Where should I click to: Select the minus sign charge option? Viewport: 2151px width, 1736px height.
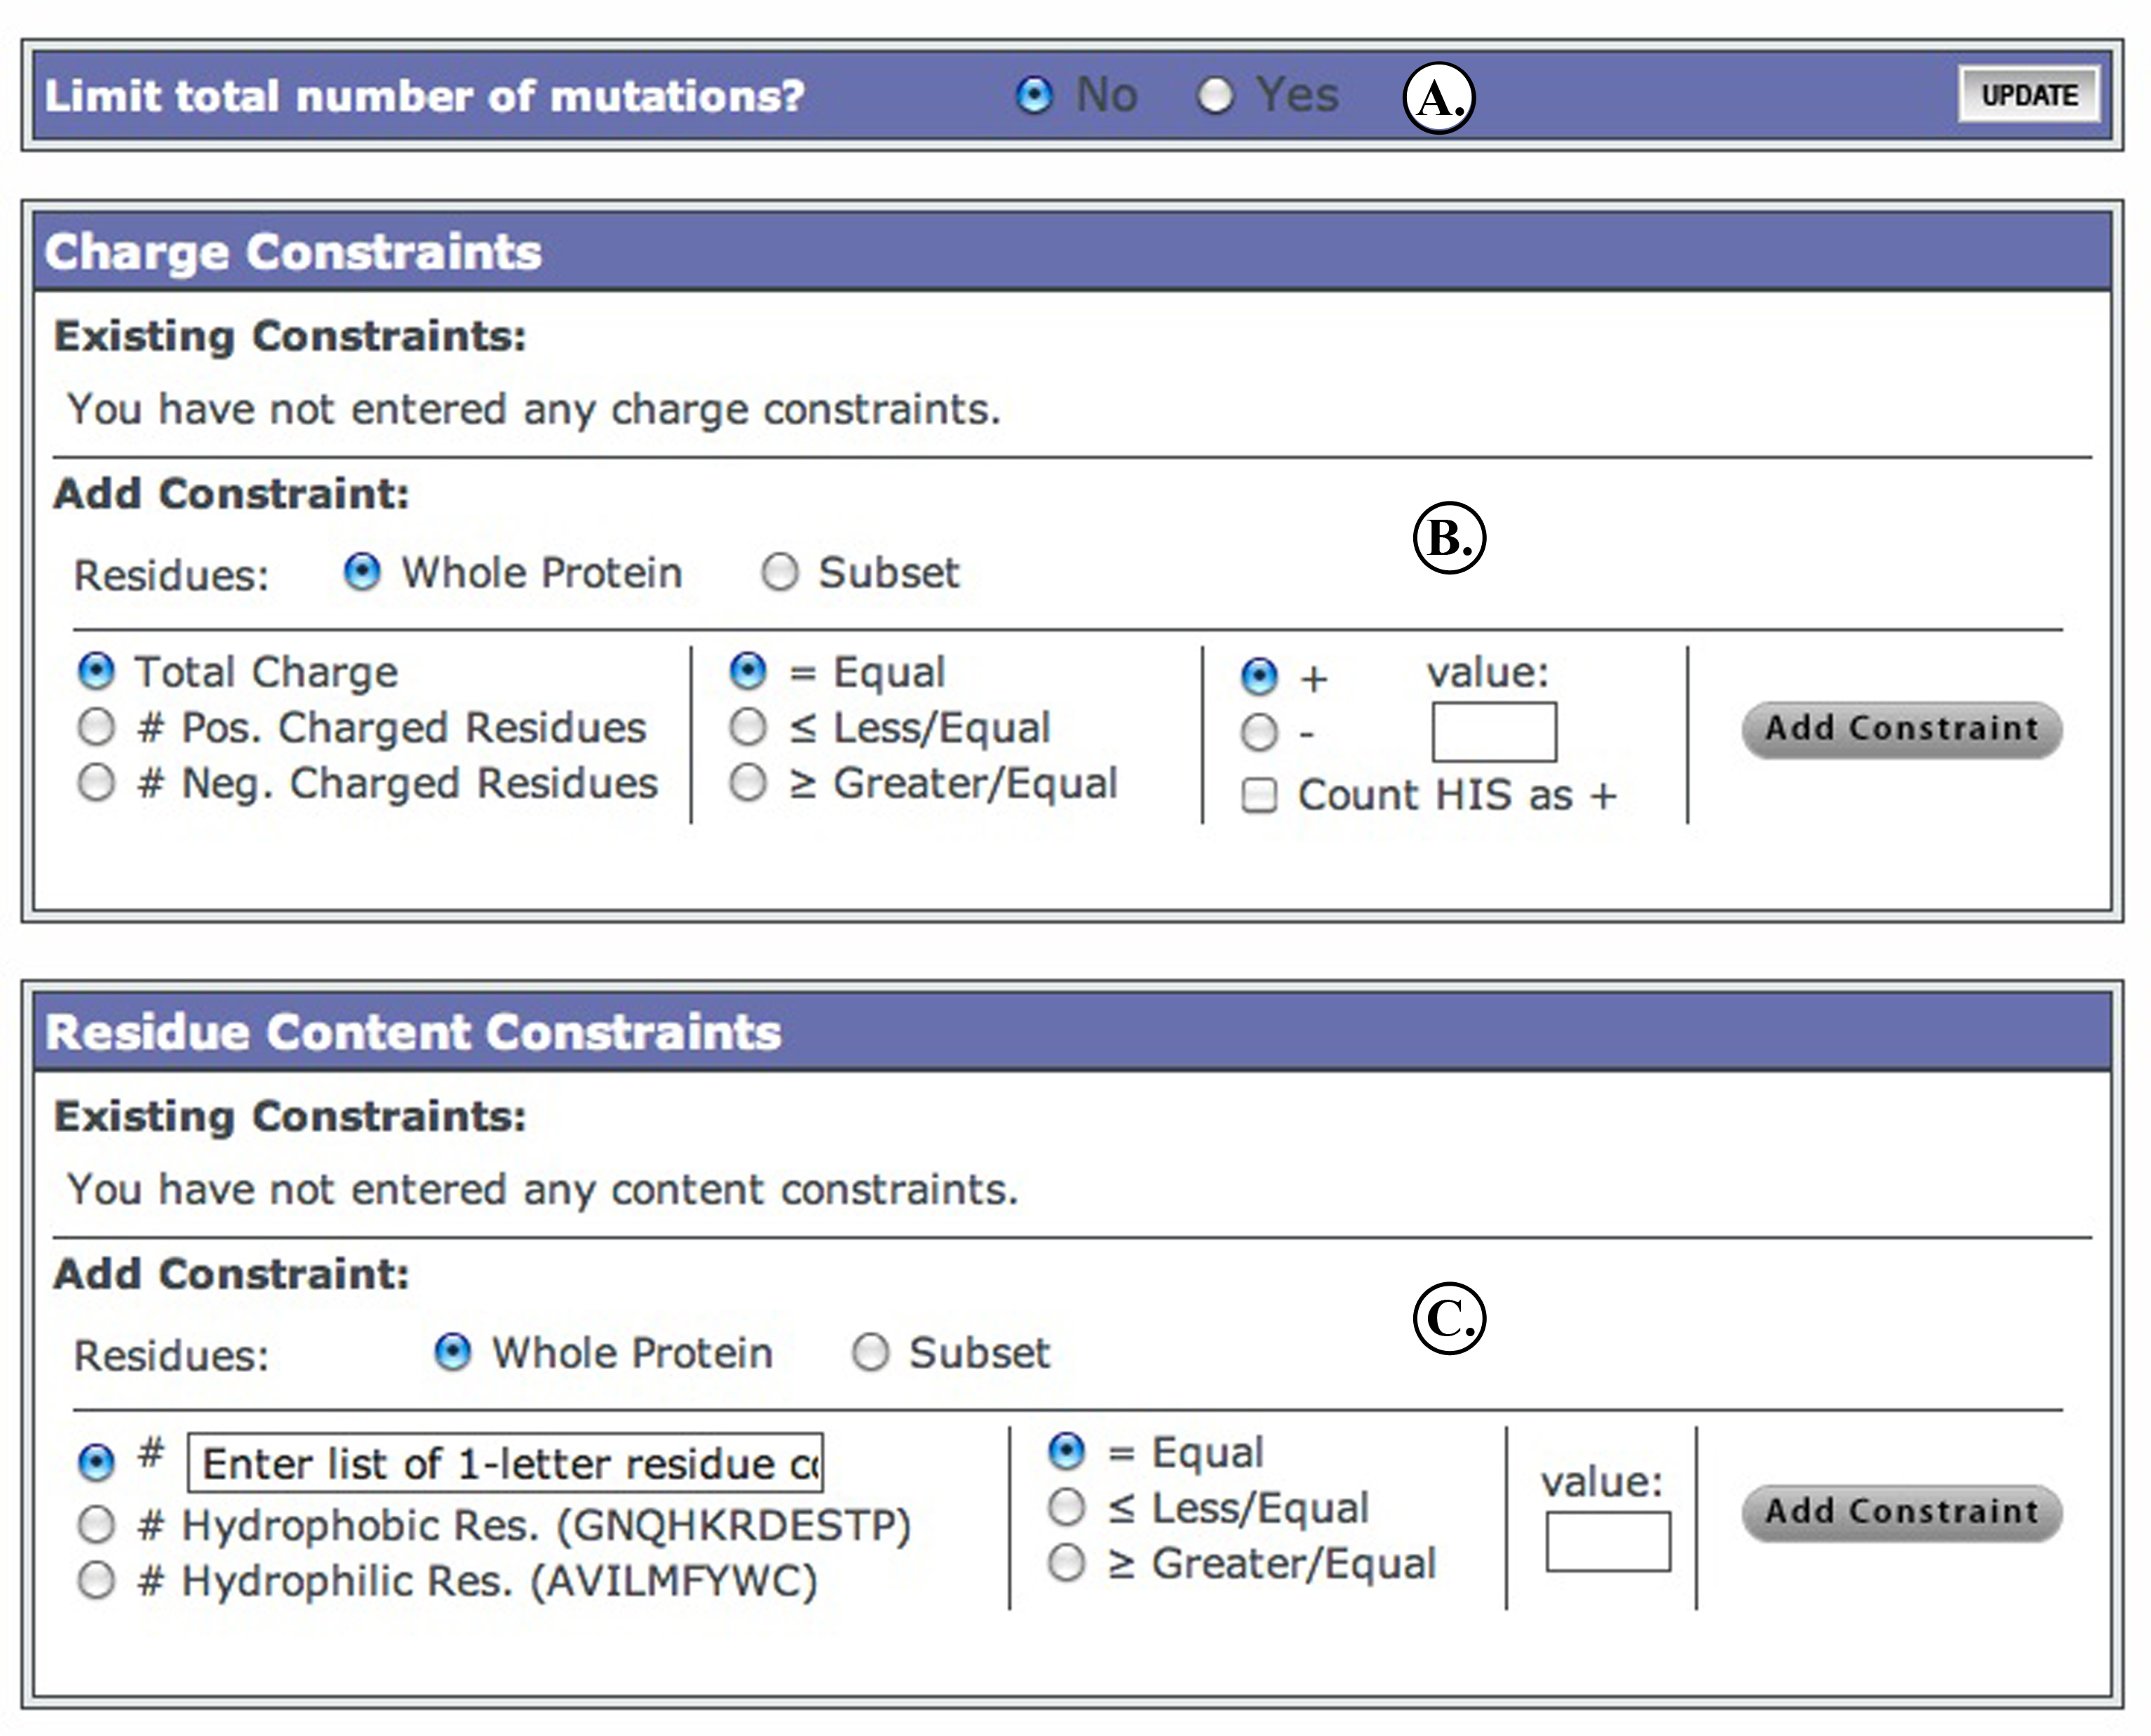click(1259, 732)
